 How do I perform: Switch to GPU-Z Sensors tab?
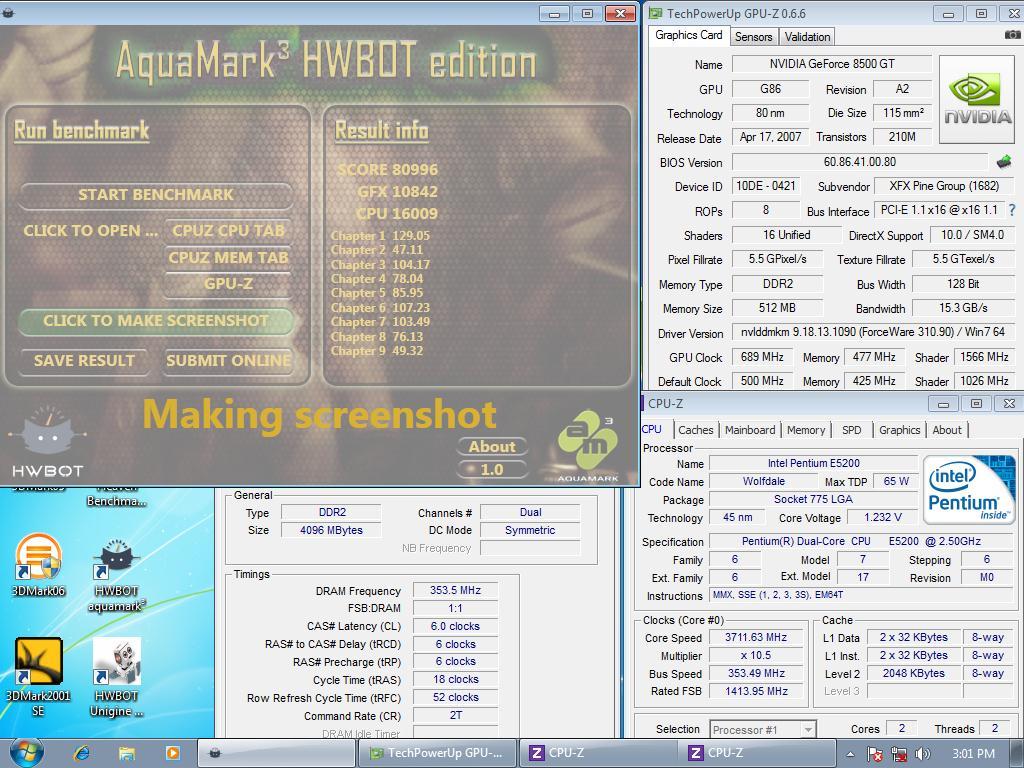tap(753, 37)
